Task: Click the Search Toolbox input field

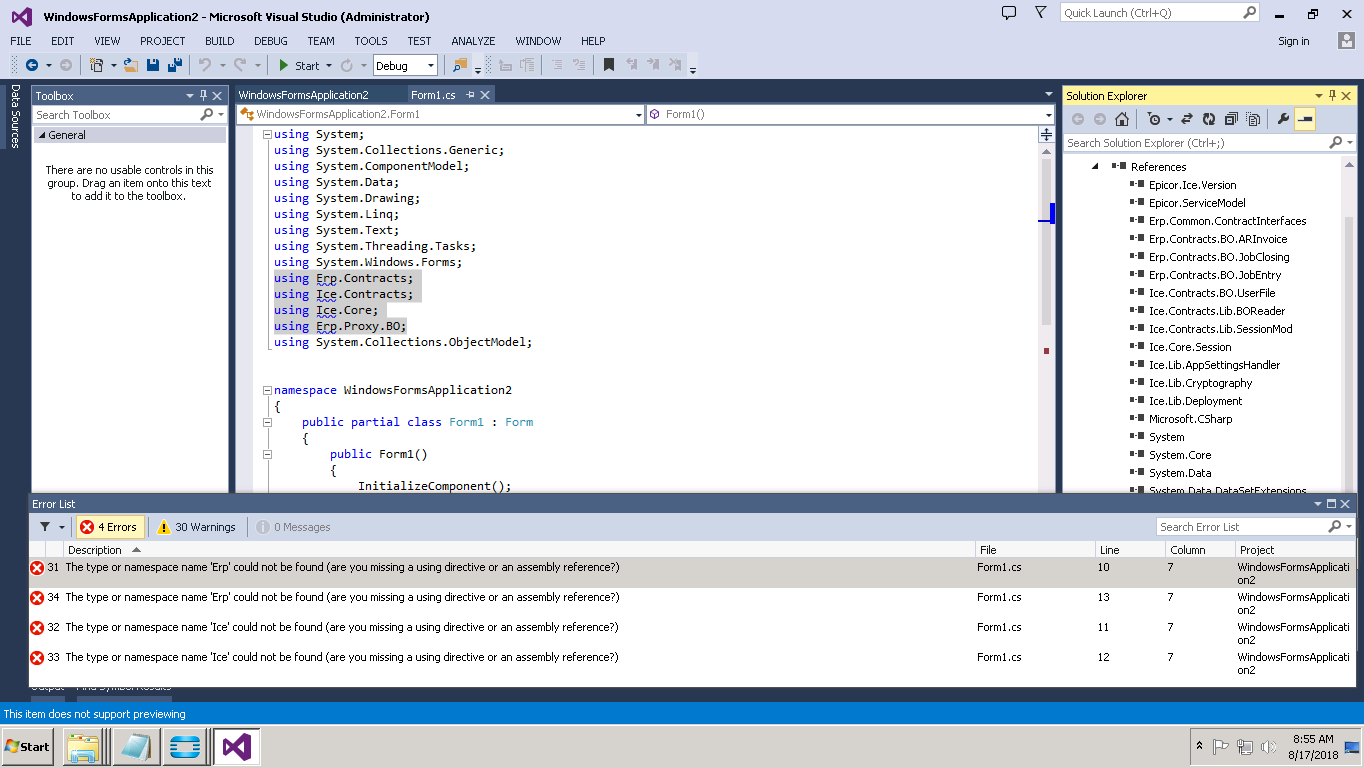Action: 117,115
